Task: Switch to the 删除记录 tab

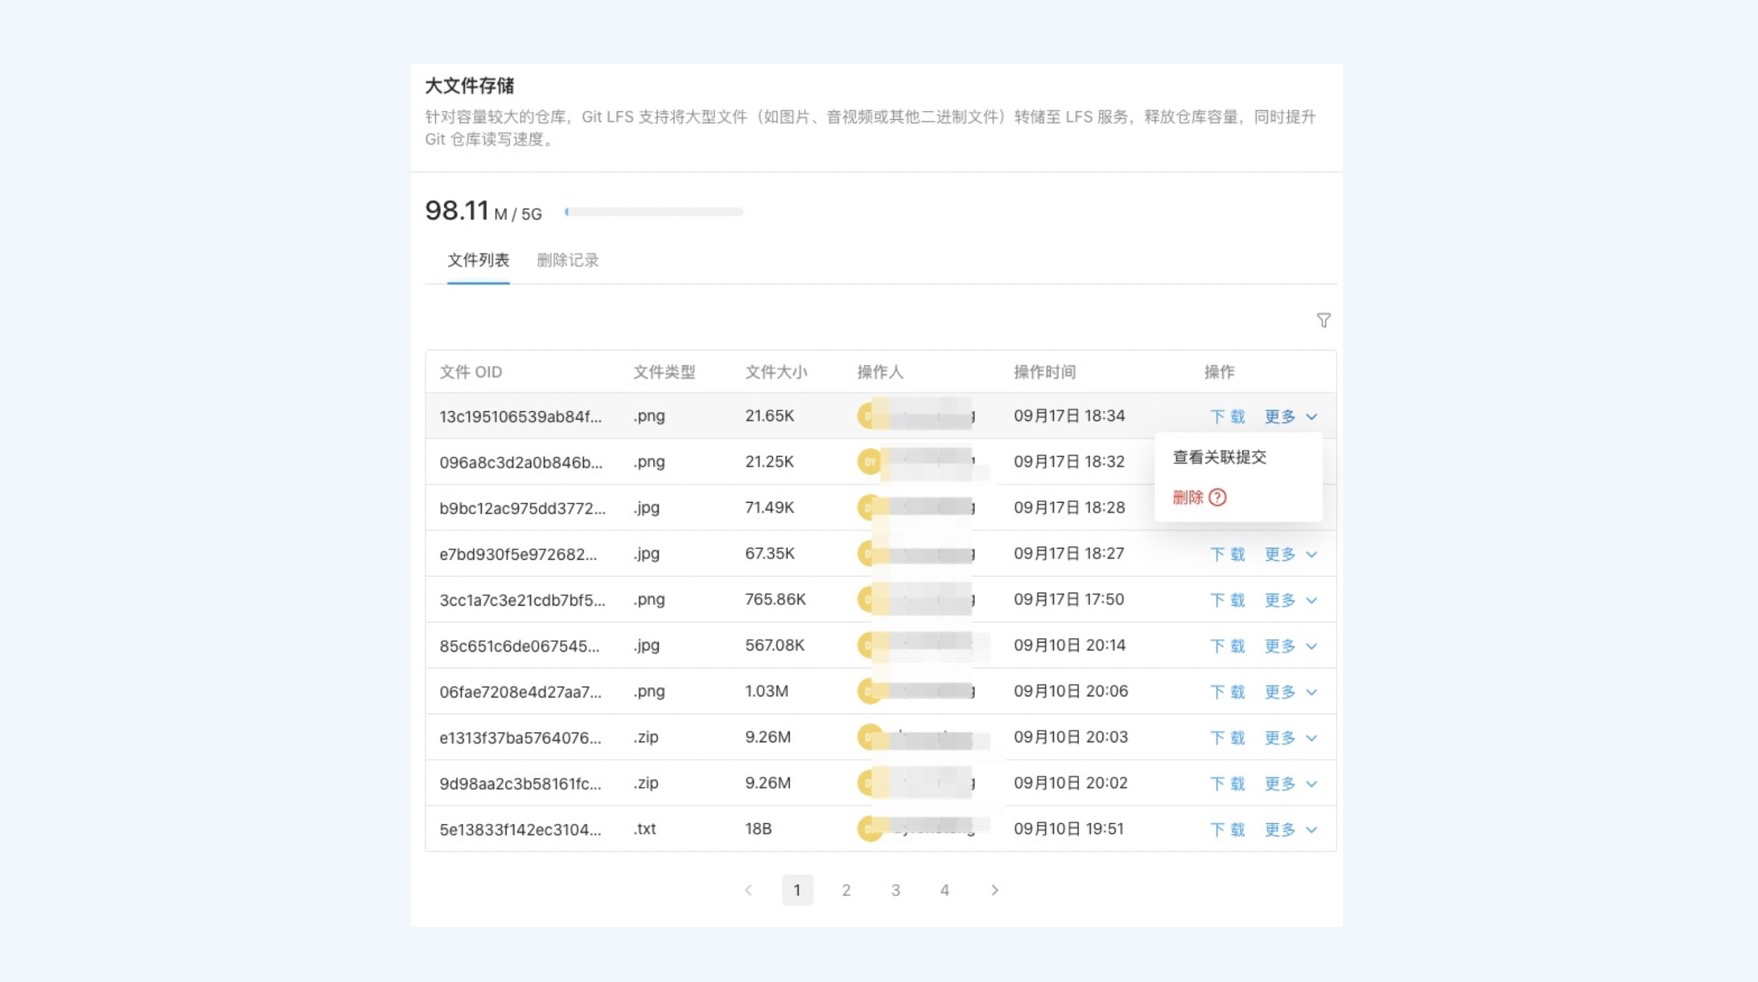Action: coord(567,260)
